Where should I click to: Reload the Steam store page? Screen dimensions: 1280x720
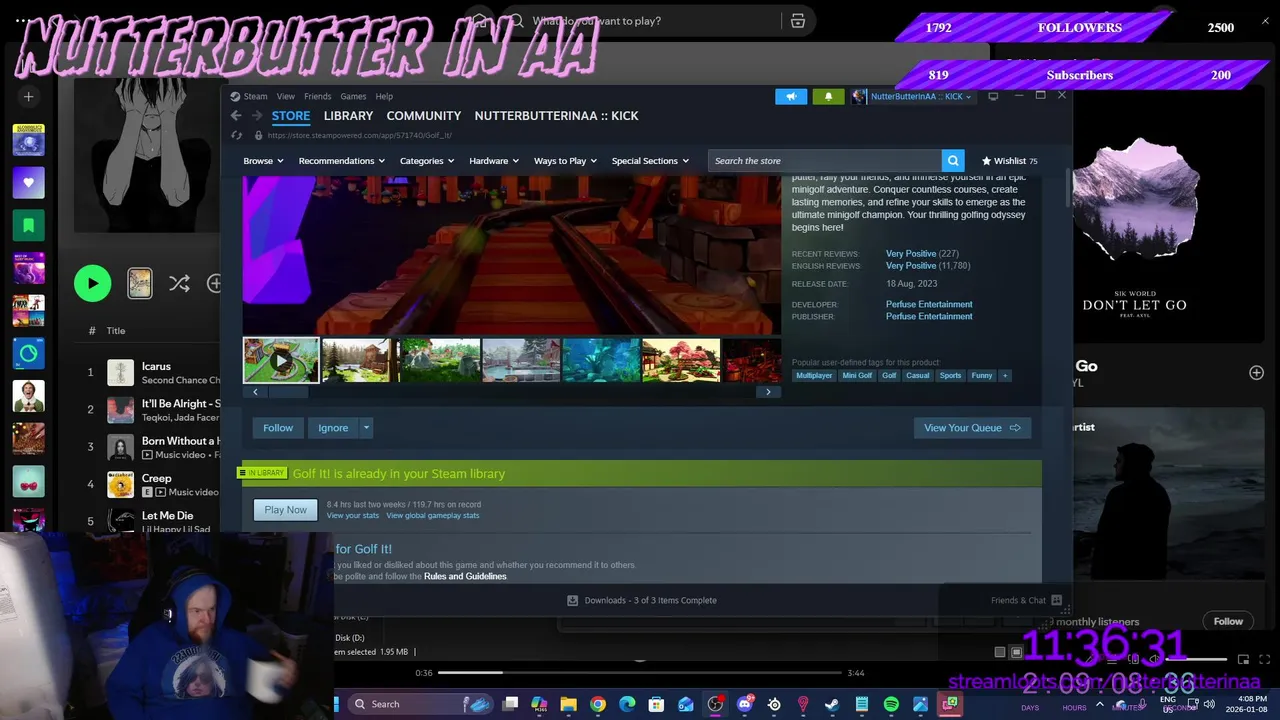[237, 135]
